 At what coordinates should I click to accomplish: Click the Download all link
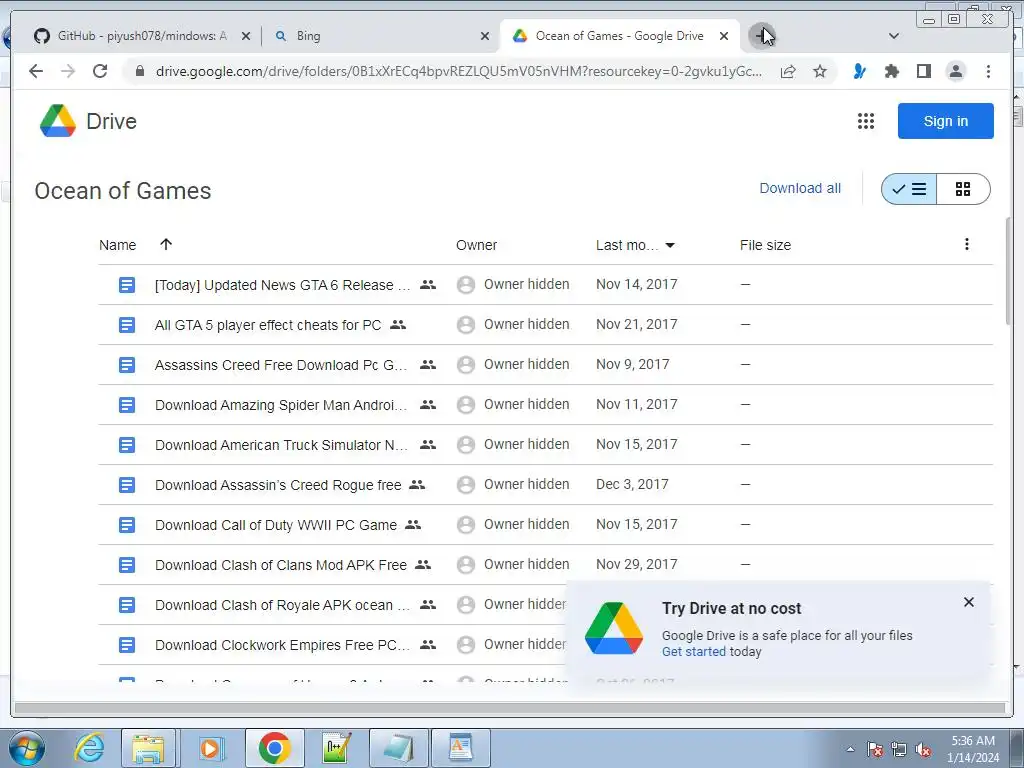(x=800, y=188)
